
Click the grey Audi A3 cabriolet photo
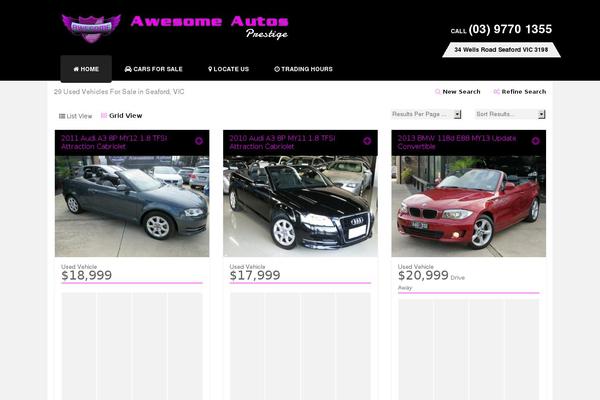pyautogui.click(x=132, y=206)
